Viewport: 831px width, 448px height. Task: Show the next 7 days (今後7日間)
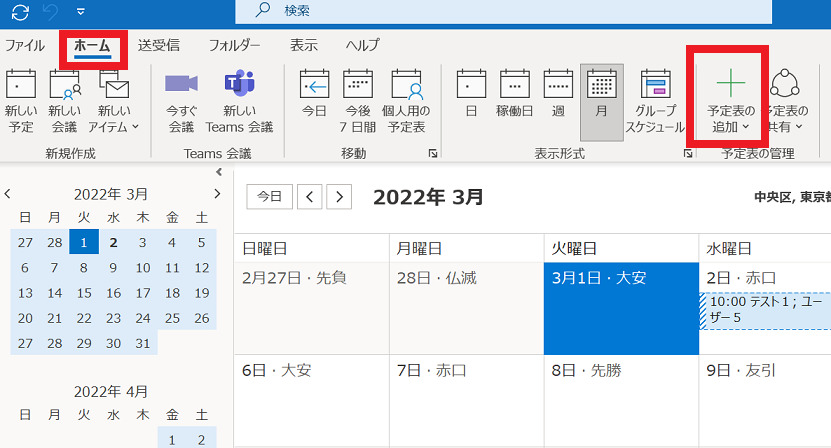tap(358, 100)
